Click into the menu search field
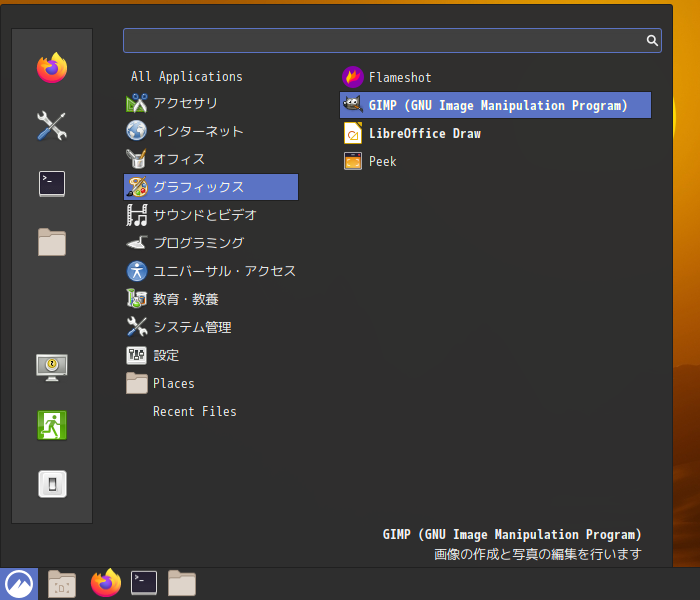 [392, 41]
